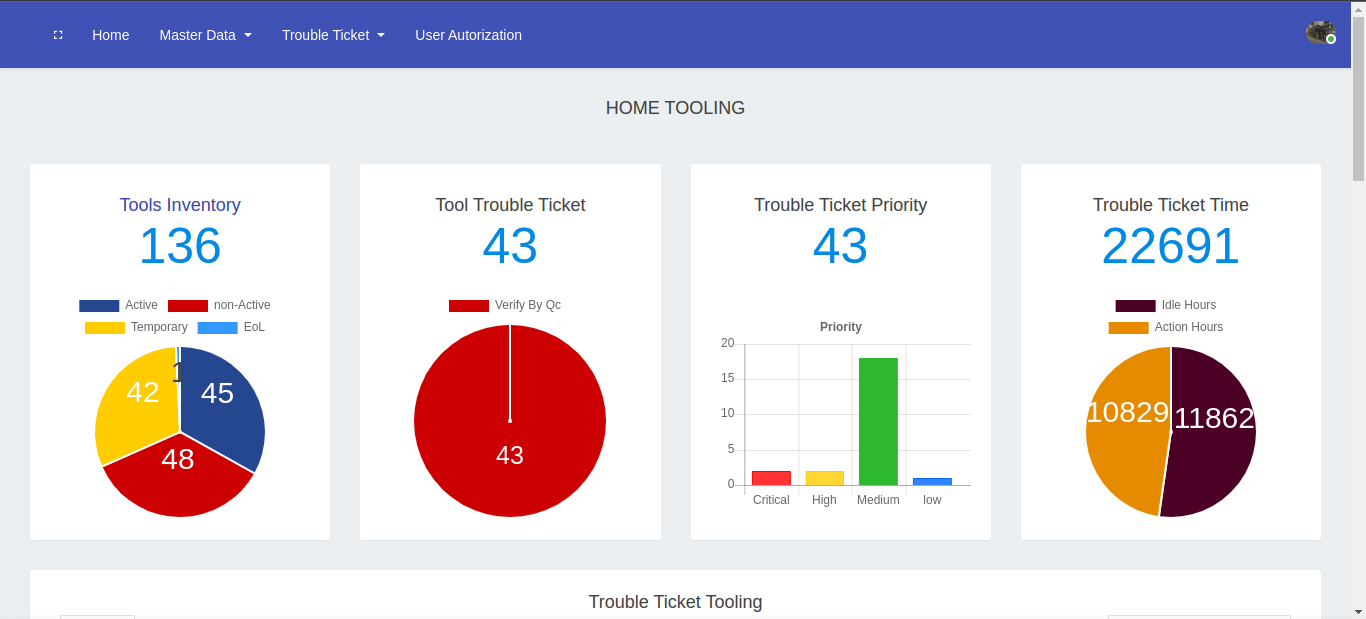Click the Tools Inventory title link
The width and height of the screenshot is (1366, 619).
[x=180, y=205]
